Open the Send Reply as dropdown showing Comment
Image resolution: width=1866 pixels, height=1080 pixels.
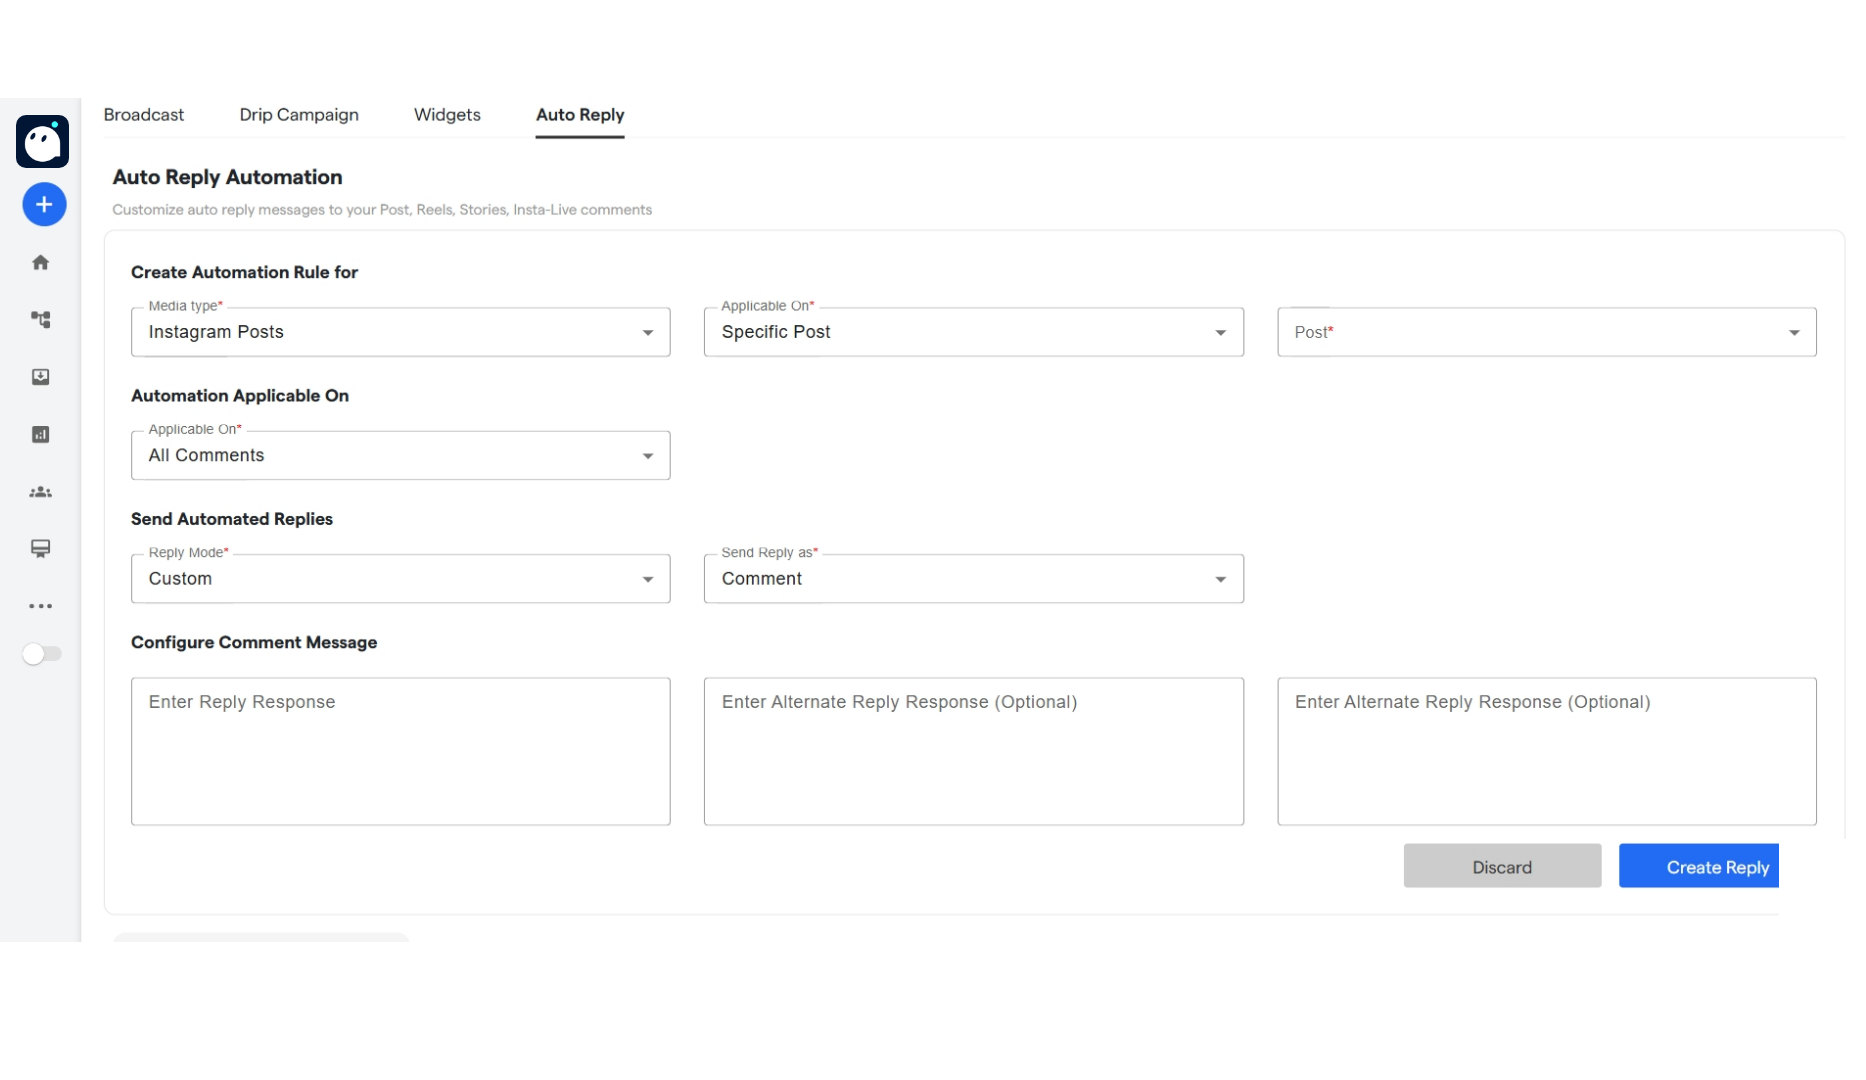974,579
